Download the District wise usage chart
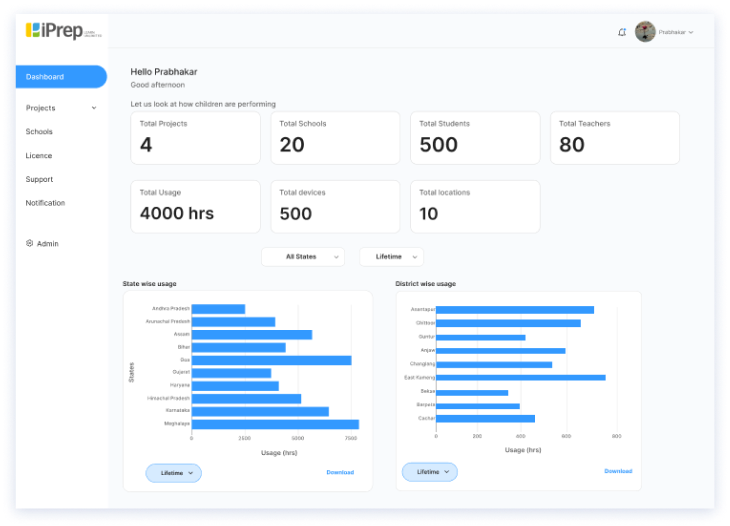 pos(618,471)
